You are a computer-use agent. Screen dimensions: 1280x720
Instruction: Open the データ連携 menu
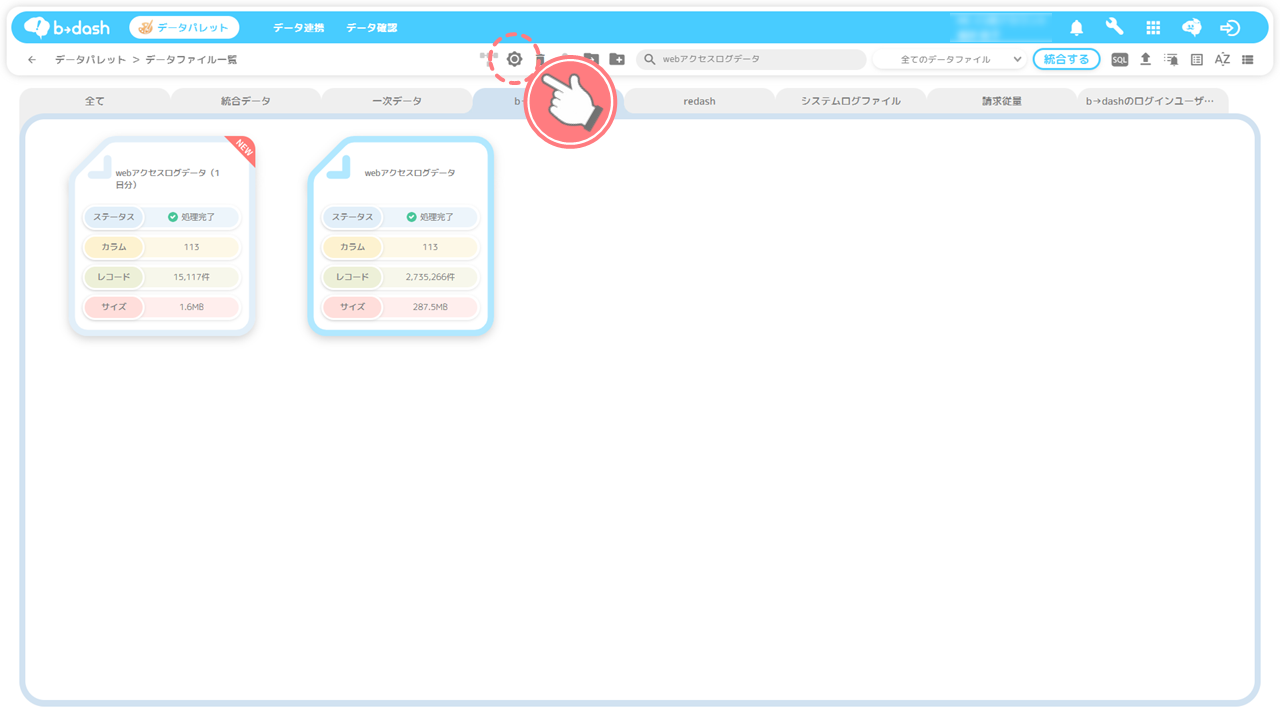point(299,28)
